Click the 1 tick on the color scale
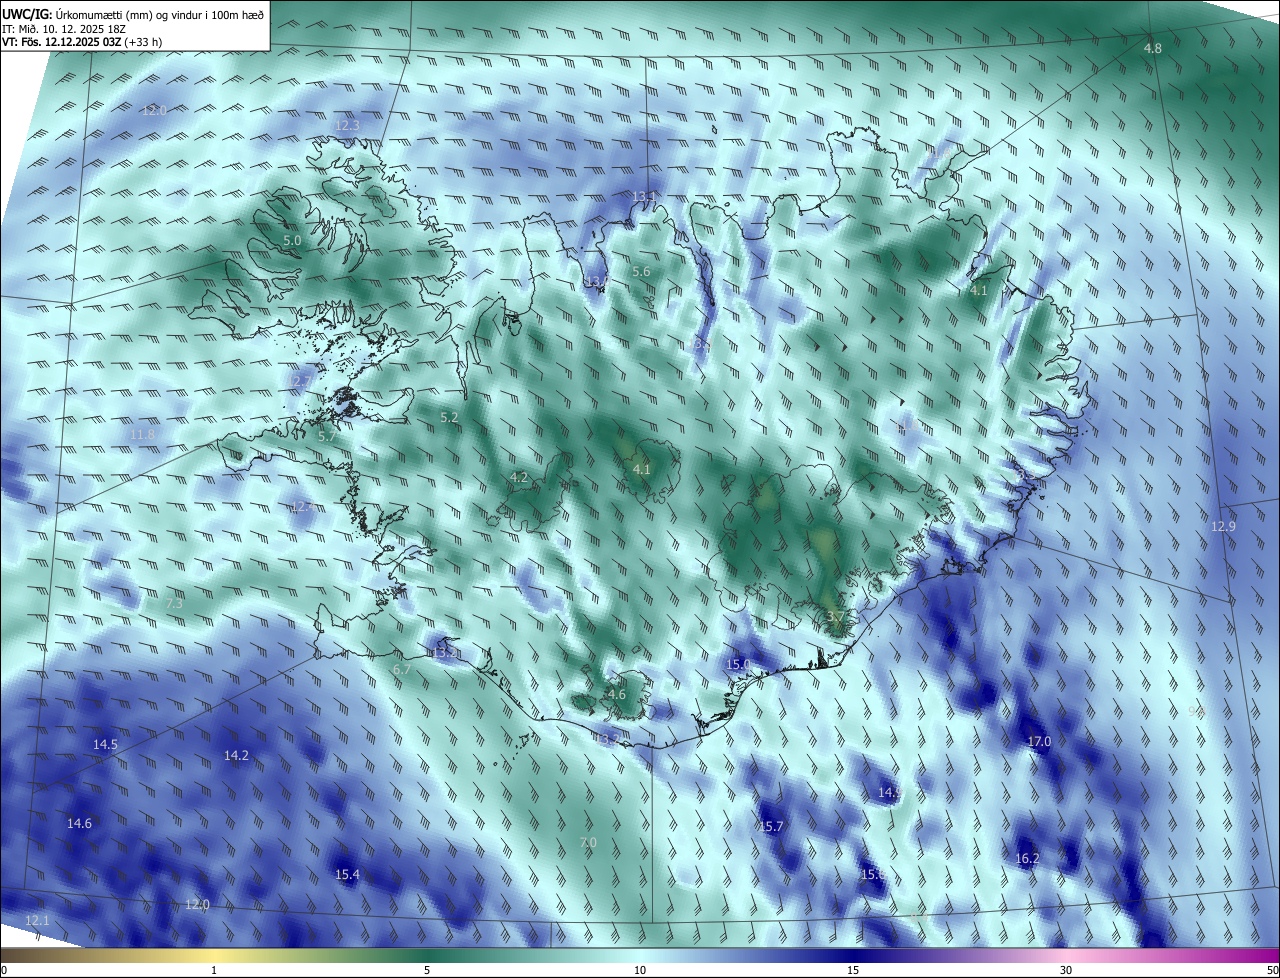The width and height of the screenshot is (1280, 978). point(214,970)
